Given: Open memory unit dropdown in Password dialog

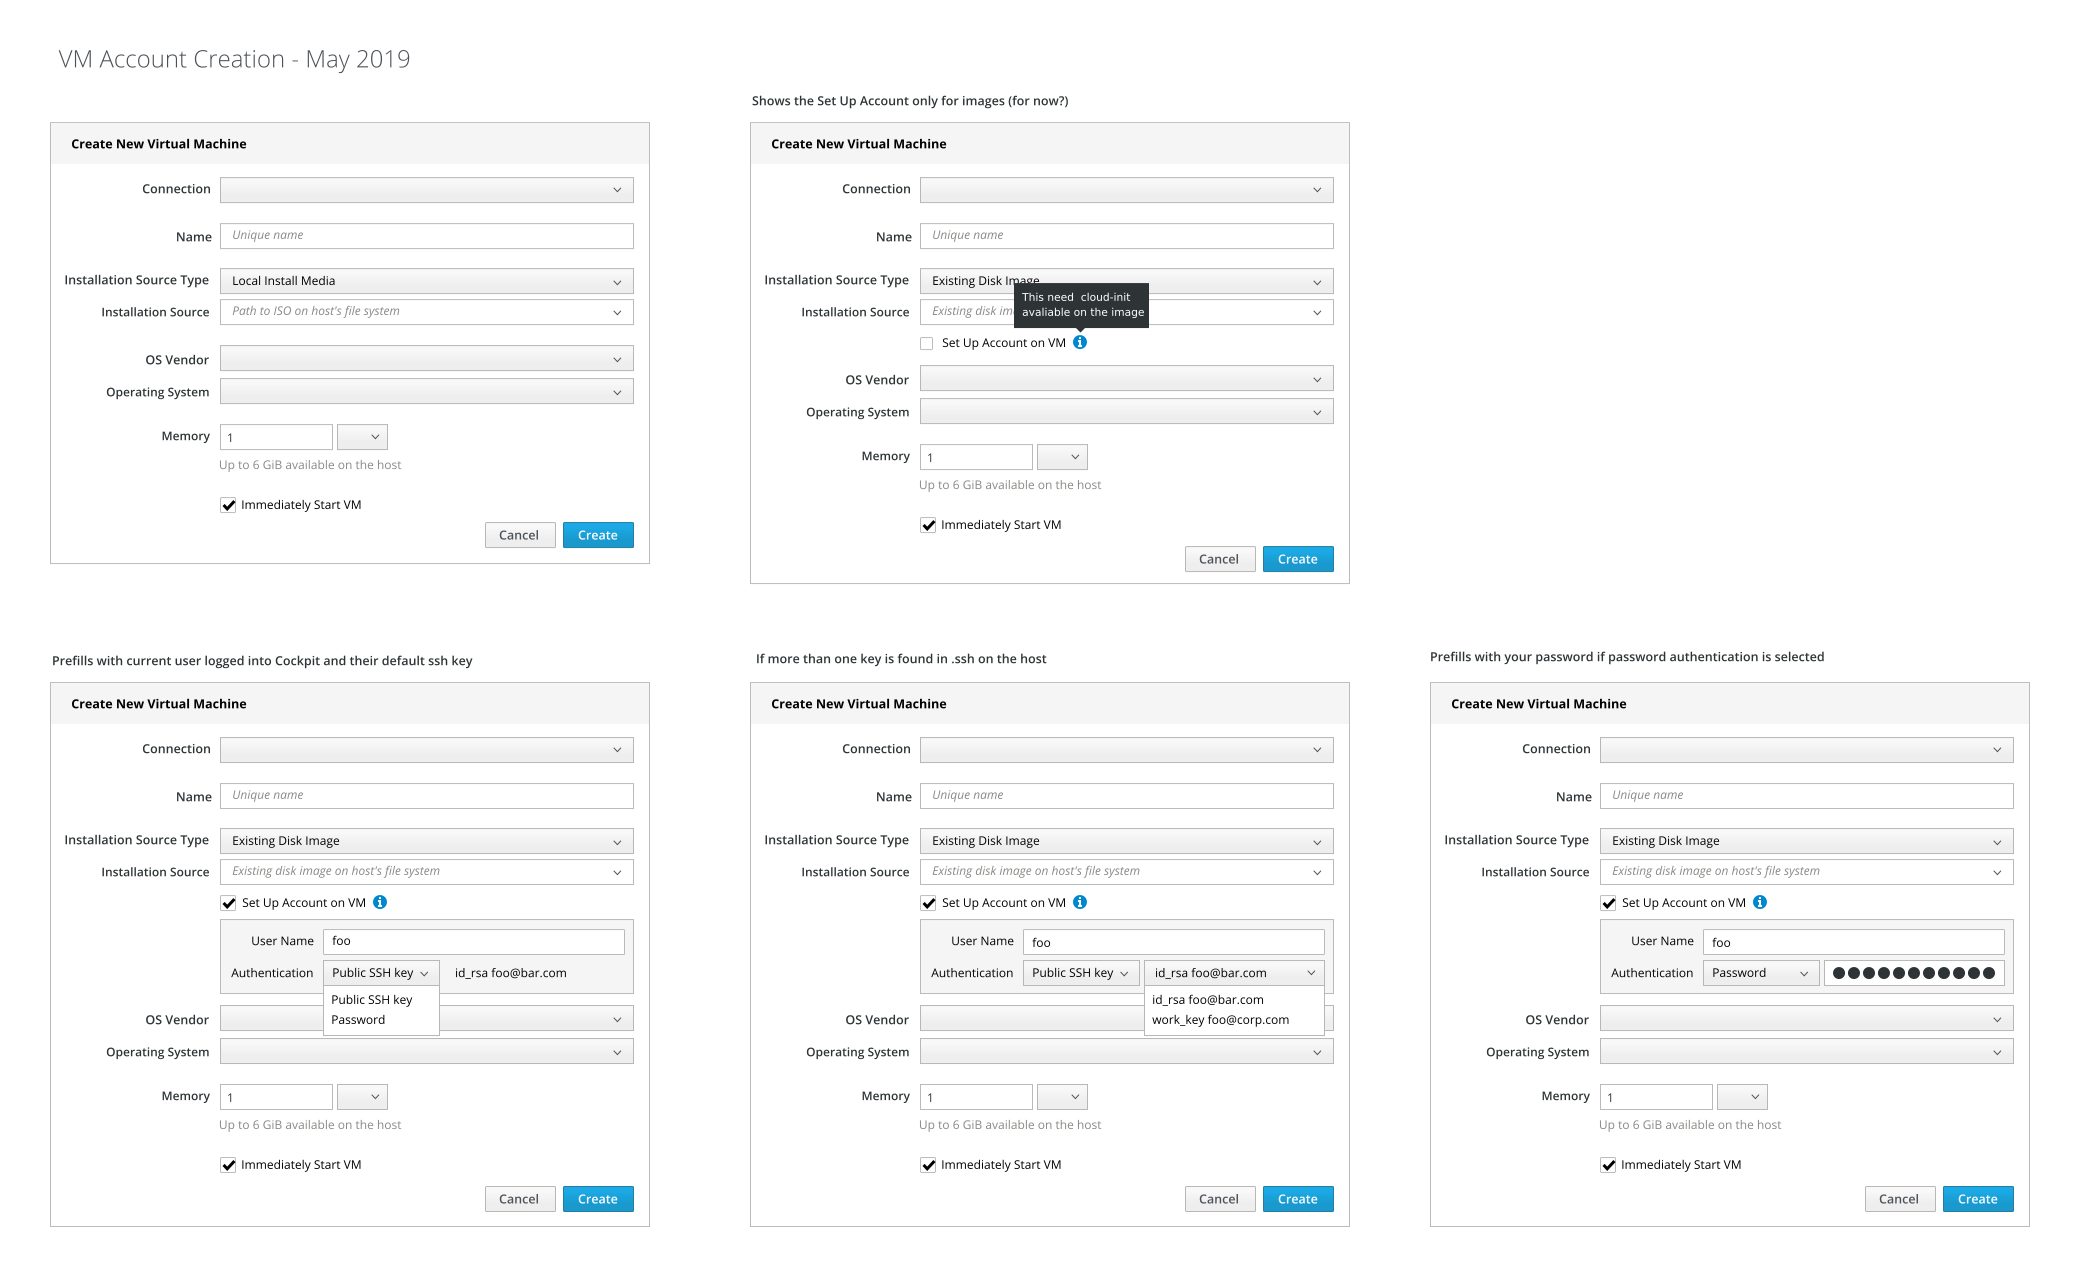Looking at the screenshot, I should pos(1742,1097).
